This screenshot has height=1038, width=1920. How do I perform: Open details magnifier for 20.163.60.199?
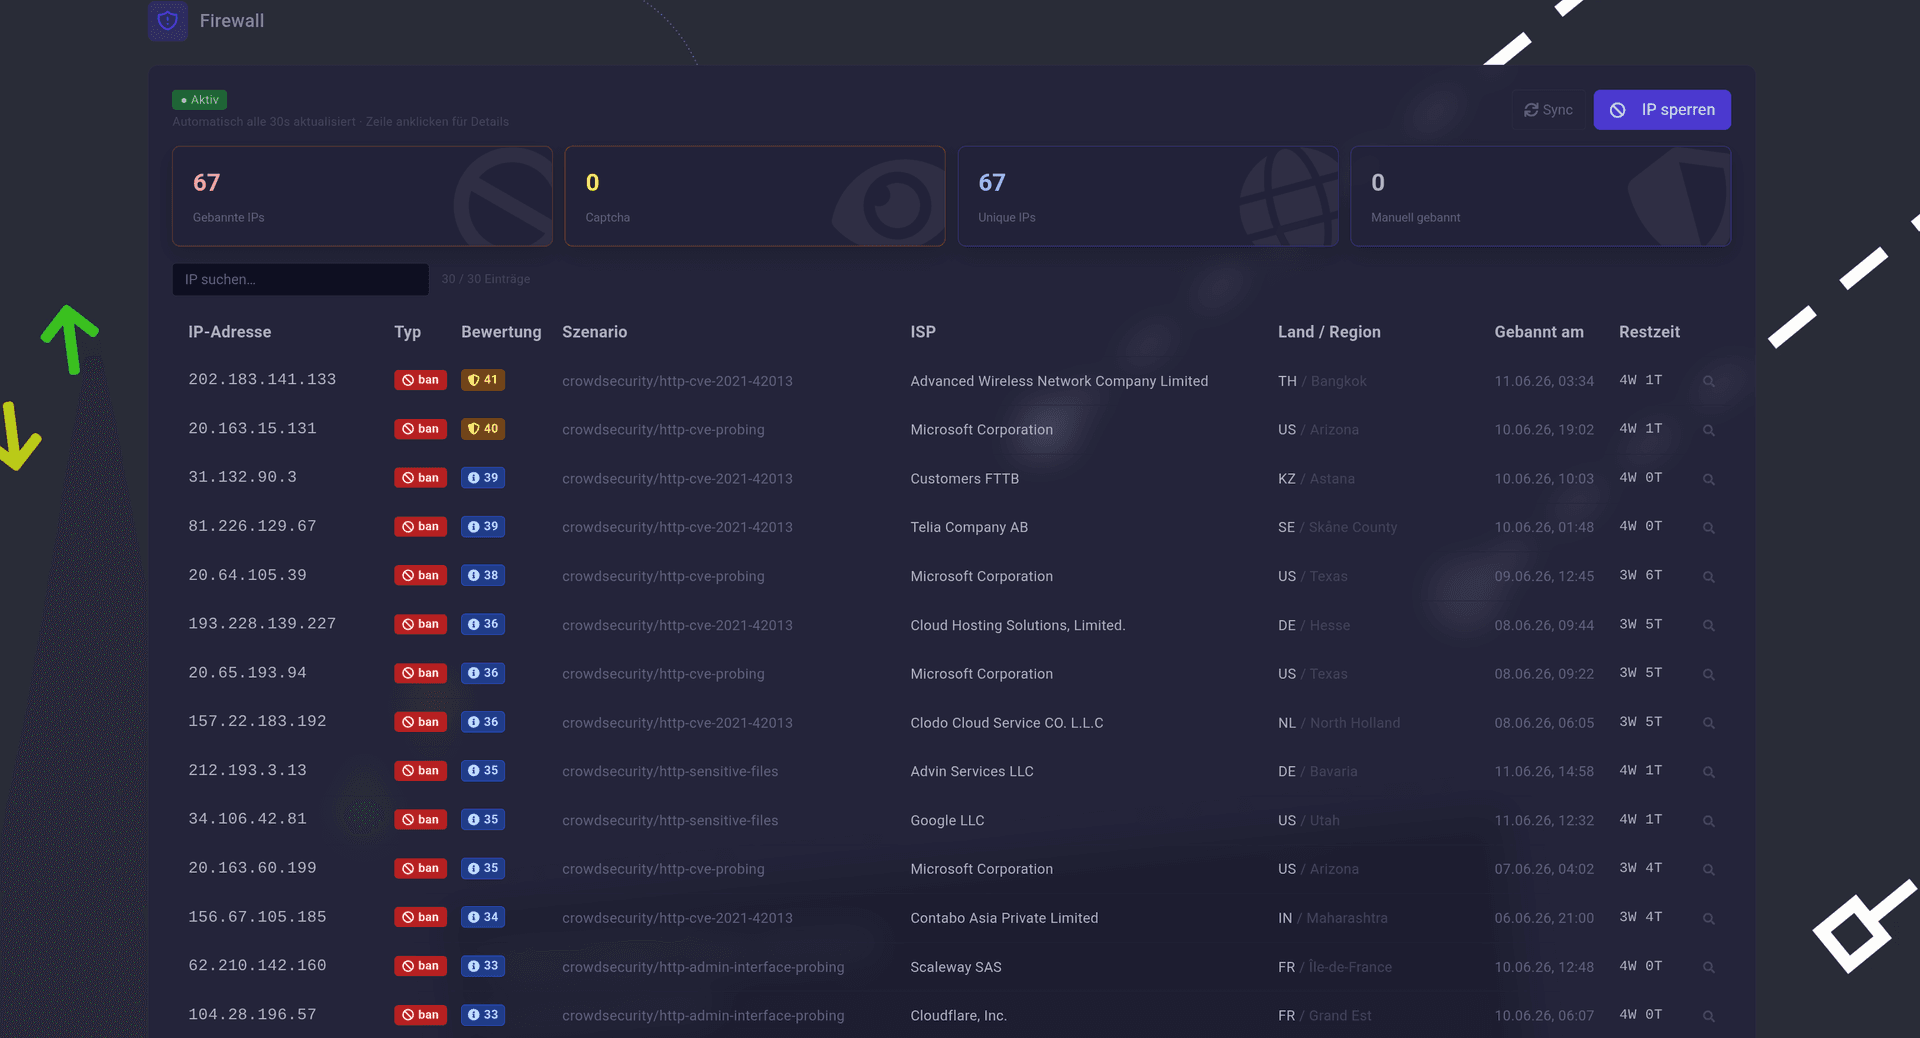[1709, 869]
